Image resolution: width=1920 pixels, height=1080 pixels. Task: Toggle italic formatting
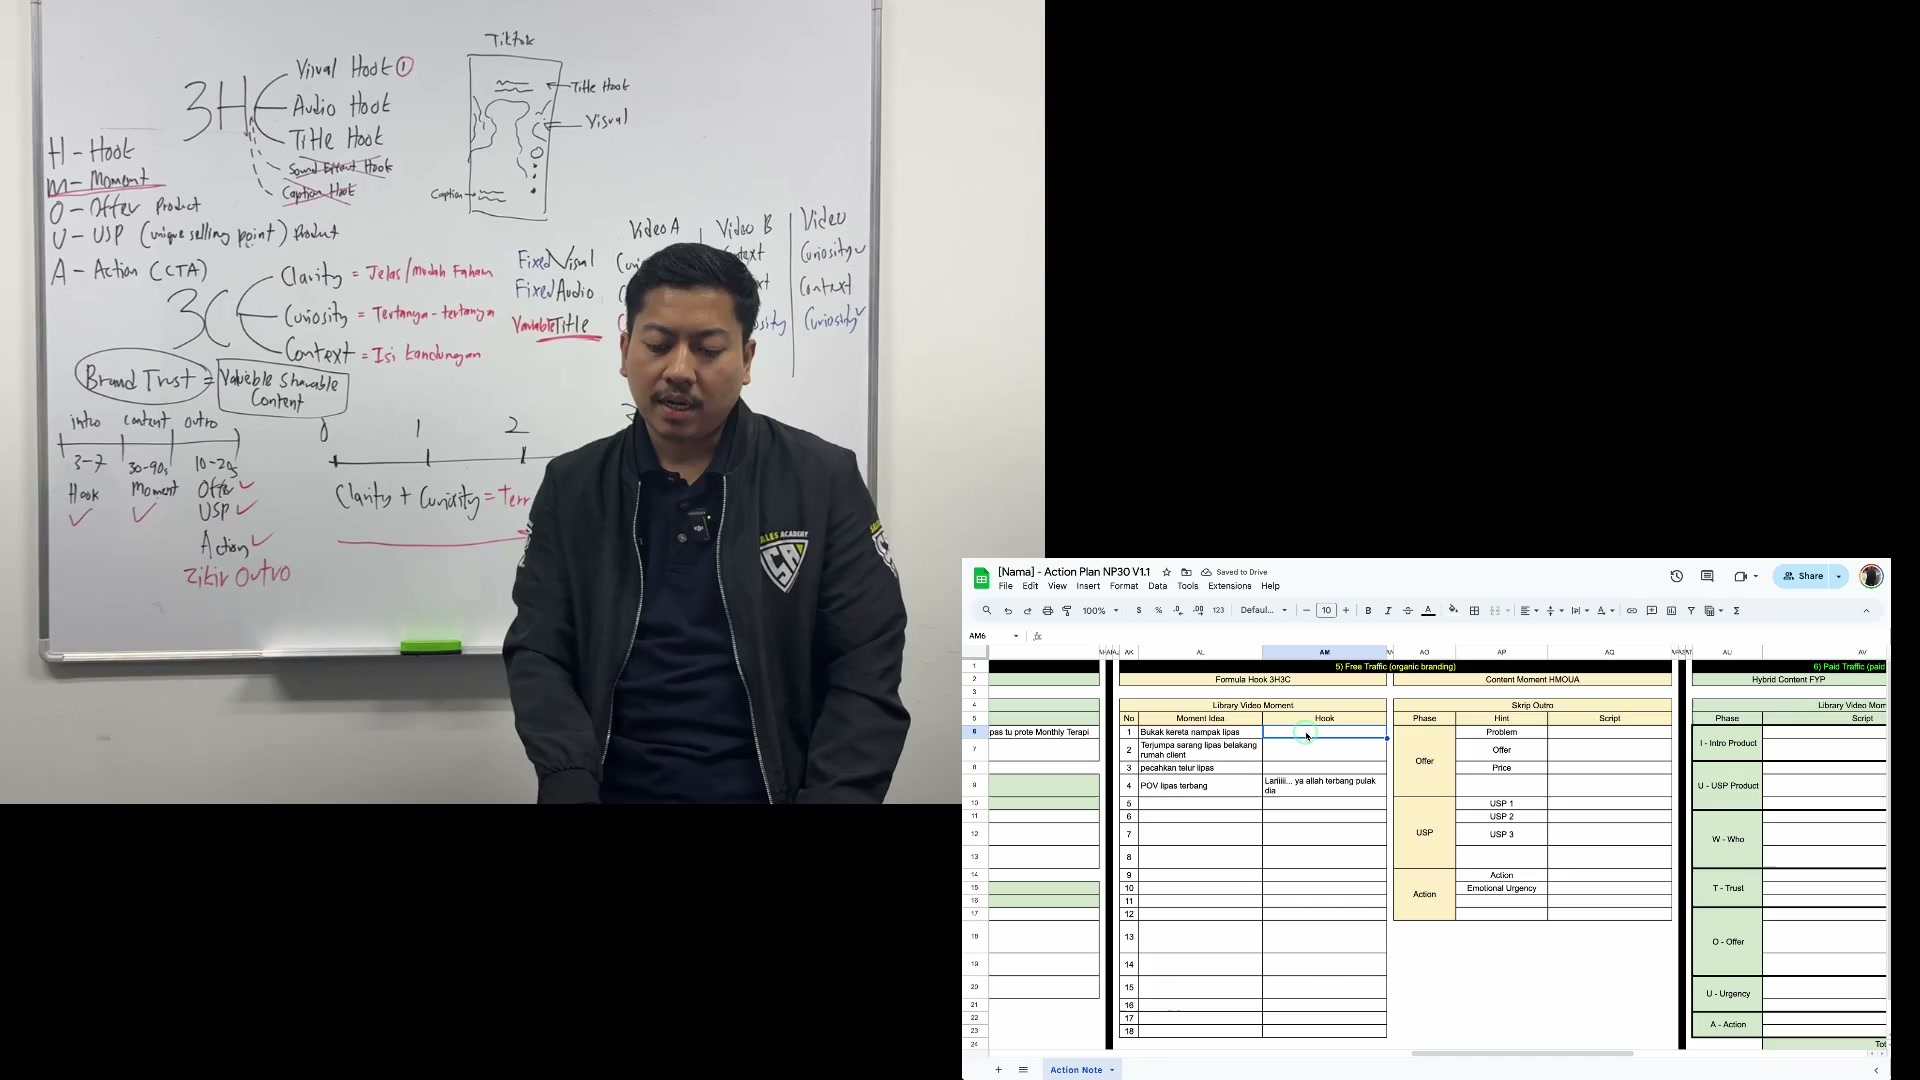click(1388, 611)
